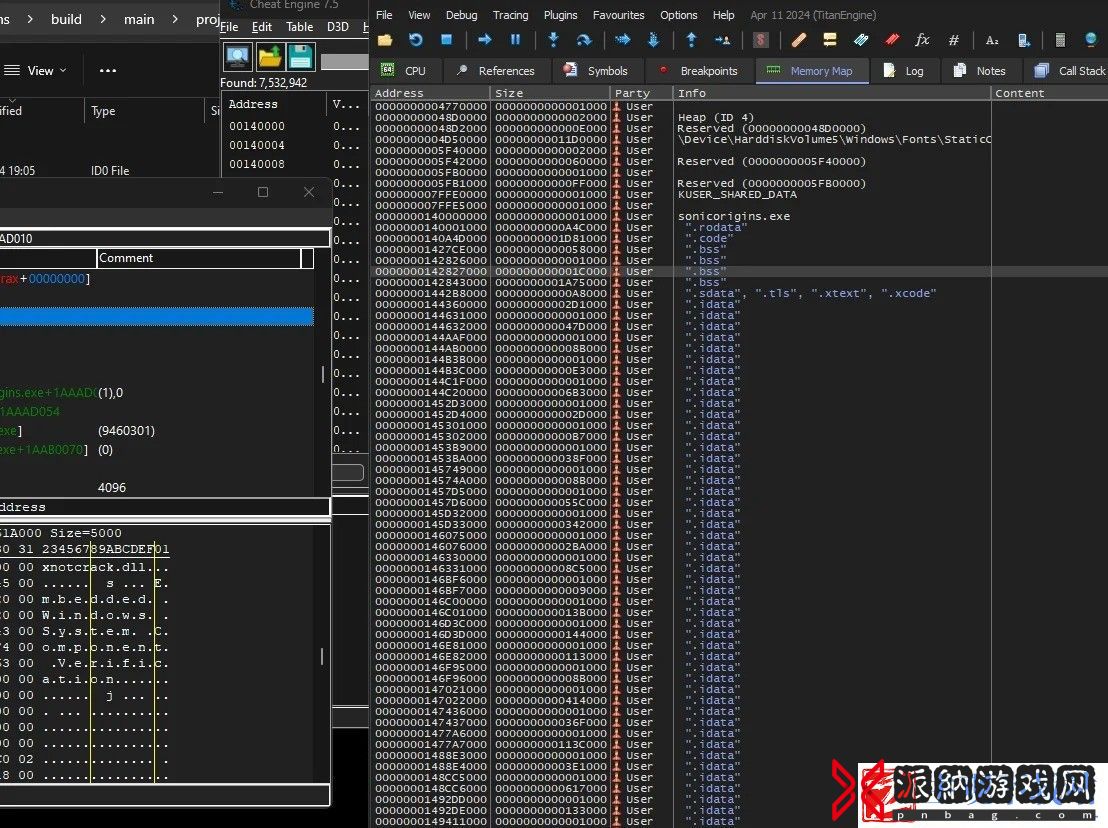Open the File menu in x64dbg
This screenshot has width=1108, height=828.
(x=384, y=15)
